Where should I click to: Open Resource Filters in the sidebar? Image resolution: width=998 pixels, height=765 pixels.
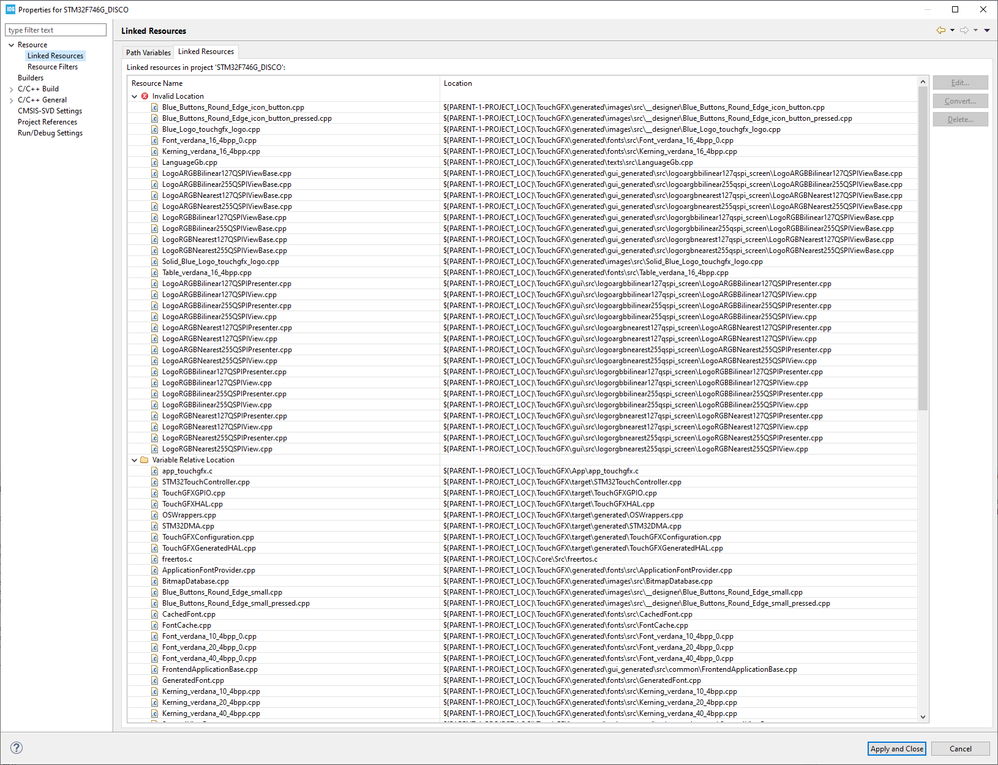click(53, 67)
